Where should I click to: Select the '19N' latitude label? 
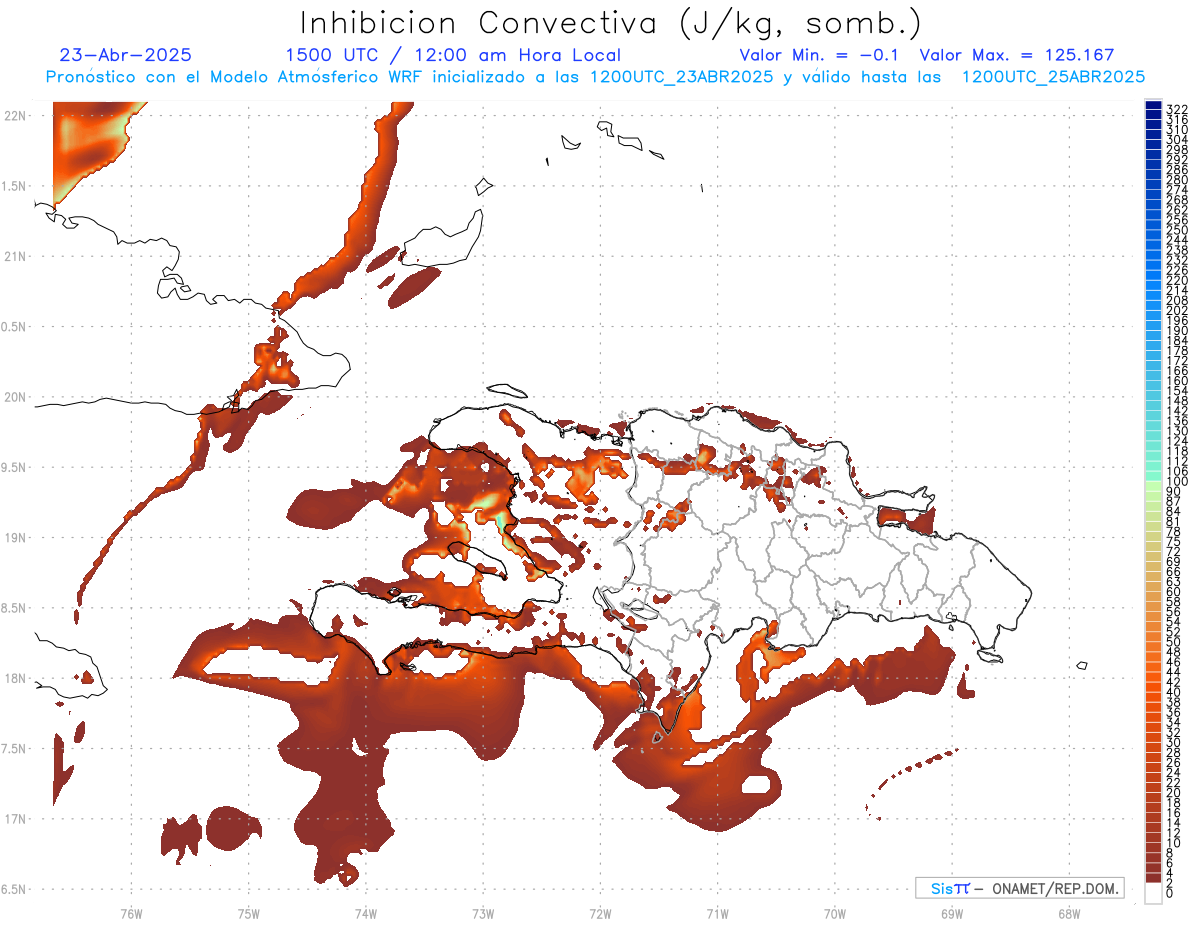click(x=15, y=537)
